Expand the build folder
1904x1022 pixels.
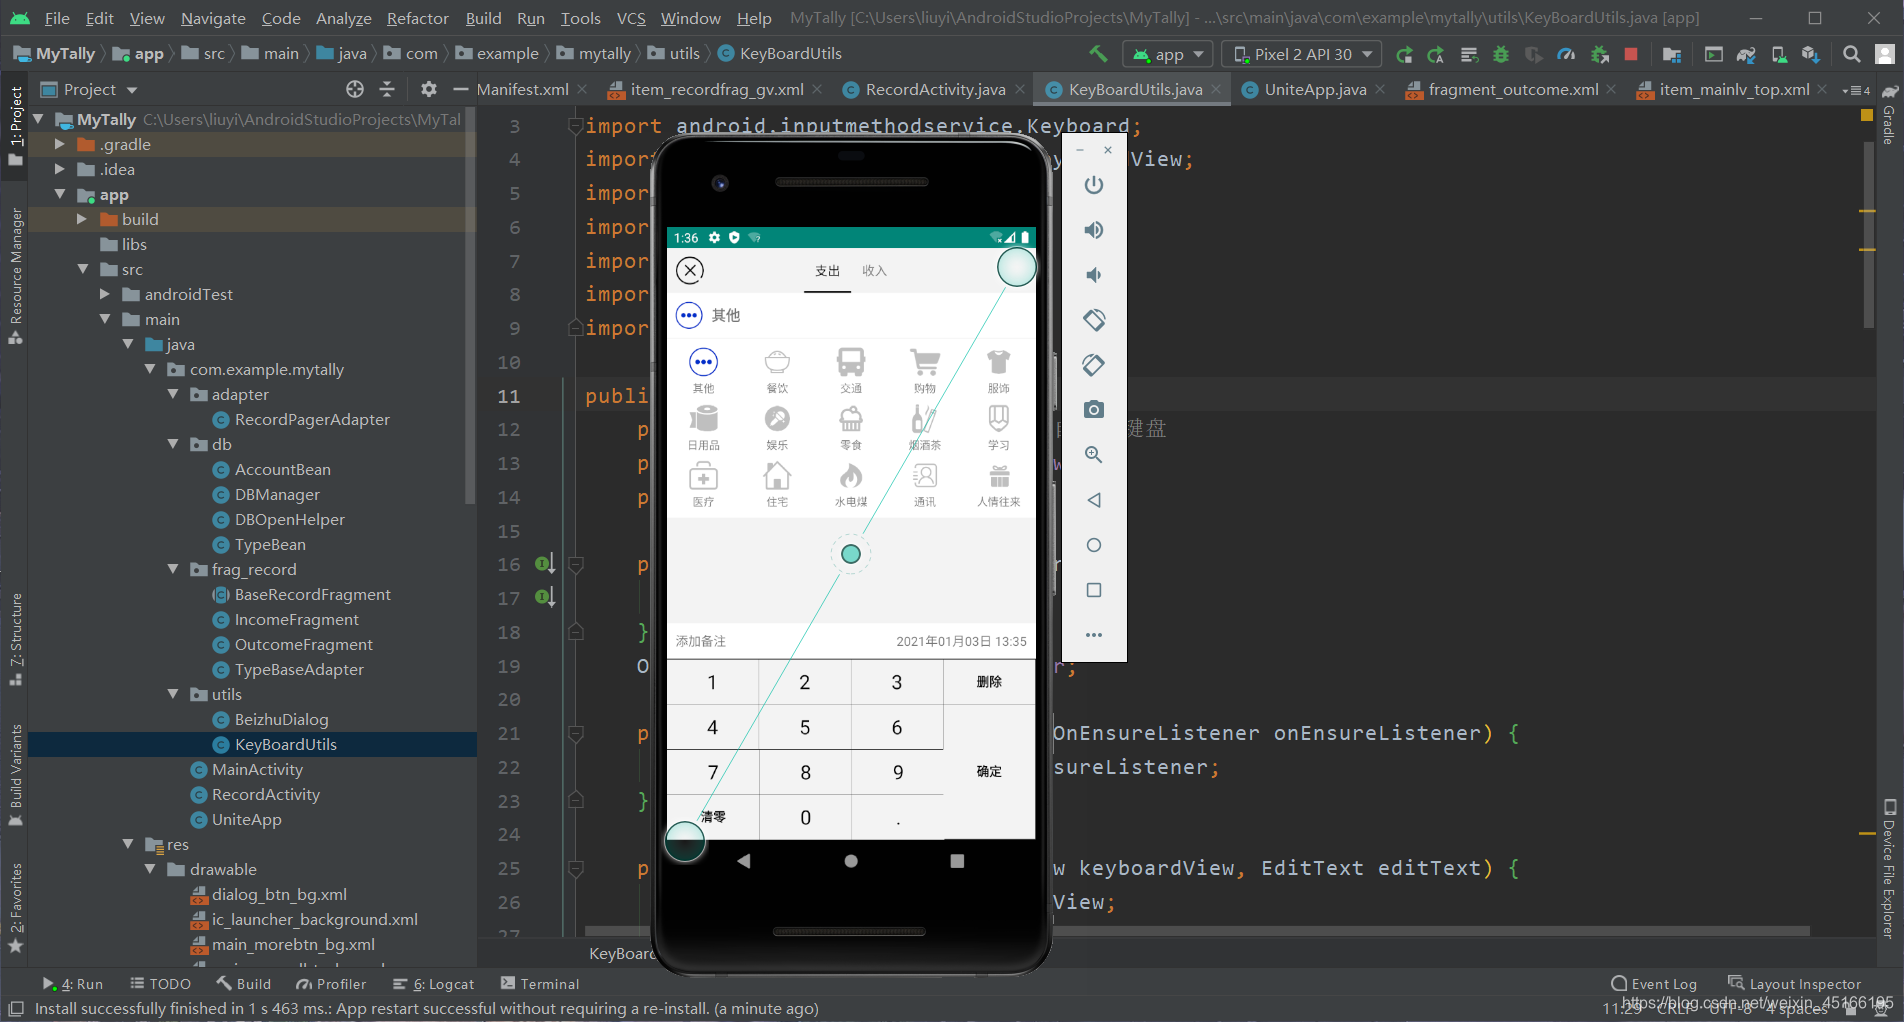[82, 219]
